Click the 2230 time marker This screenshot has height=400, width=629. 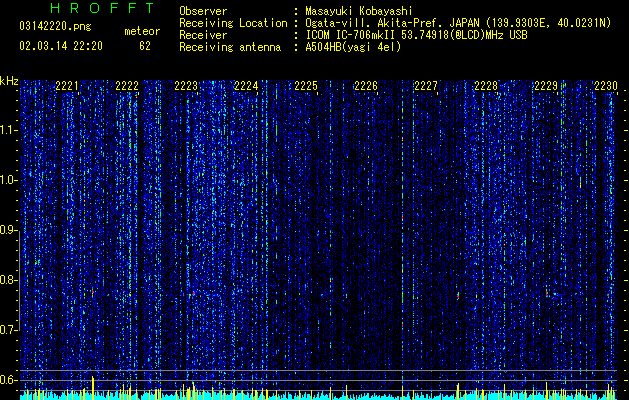click(x=605, y=86)
